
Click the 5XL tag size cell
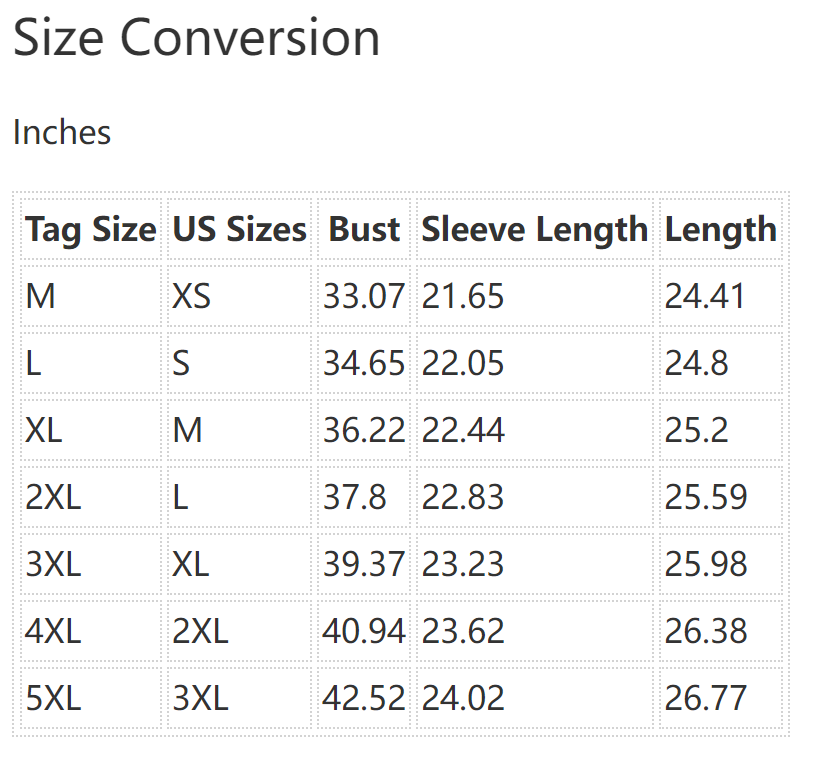pos(53,698)
